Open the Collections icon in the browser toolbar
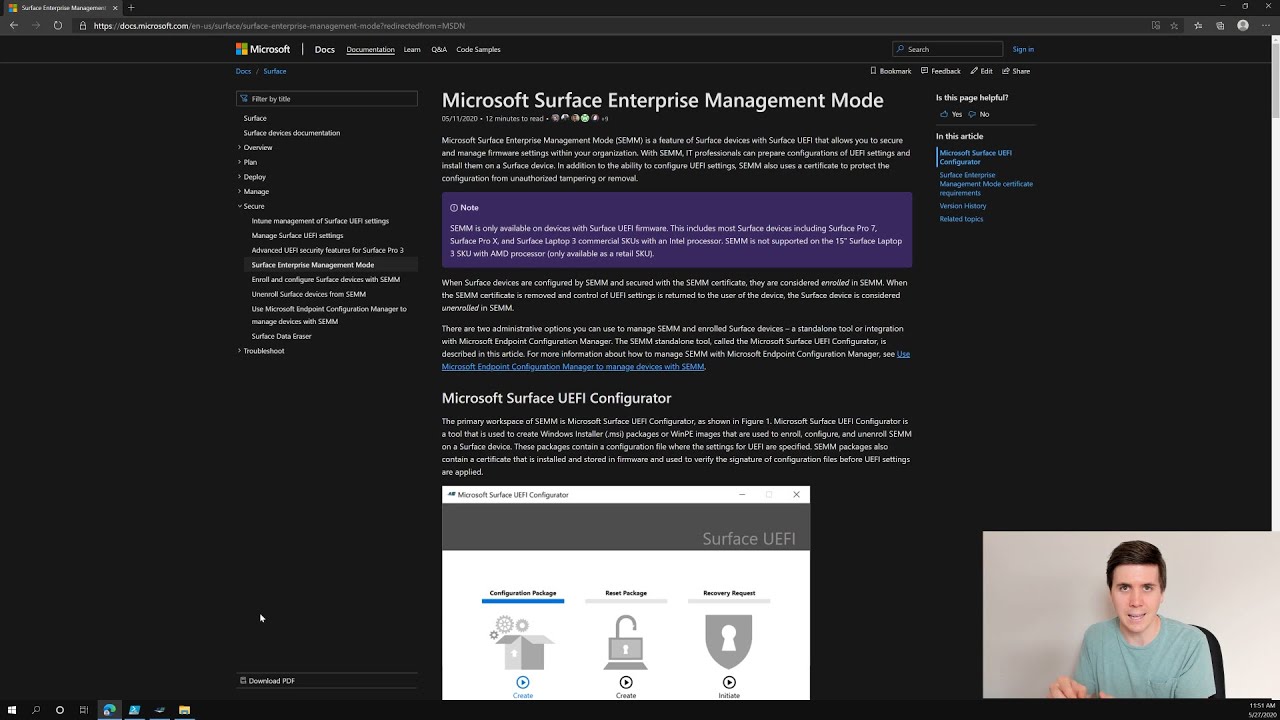1280x720 pixels. (x=1220, y=25)
